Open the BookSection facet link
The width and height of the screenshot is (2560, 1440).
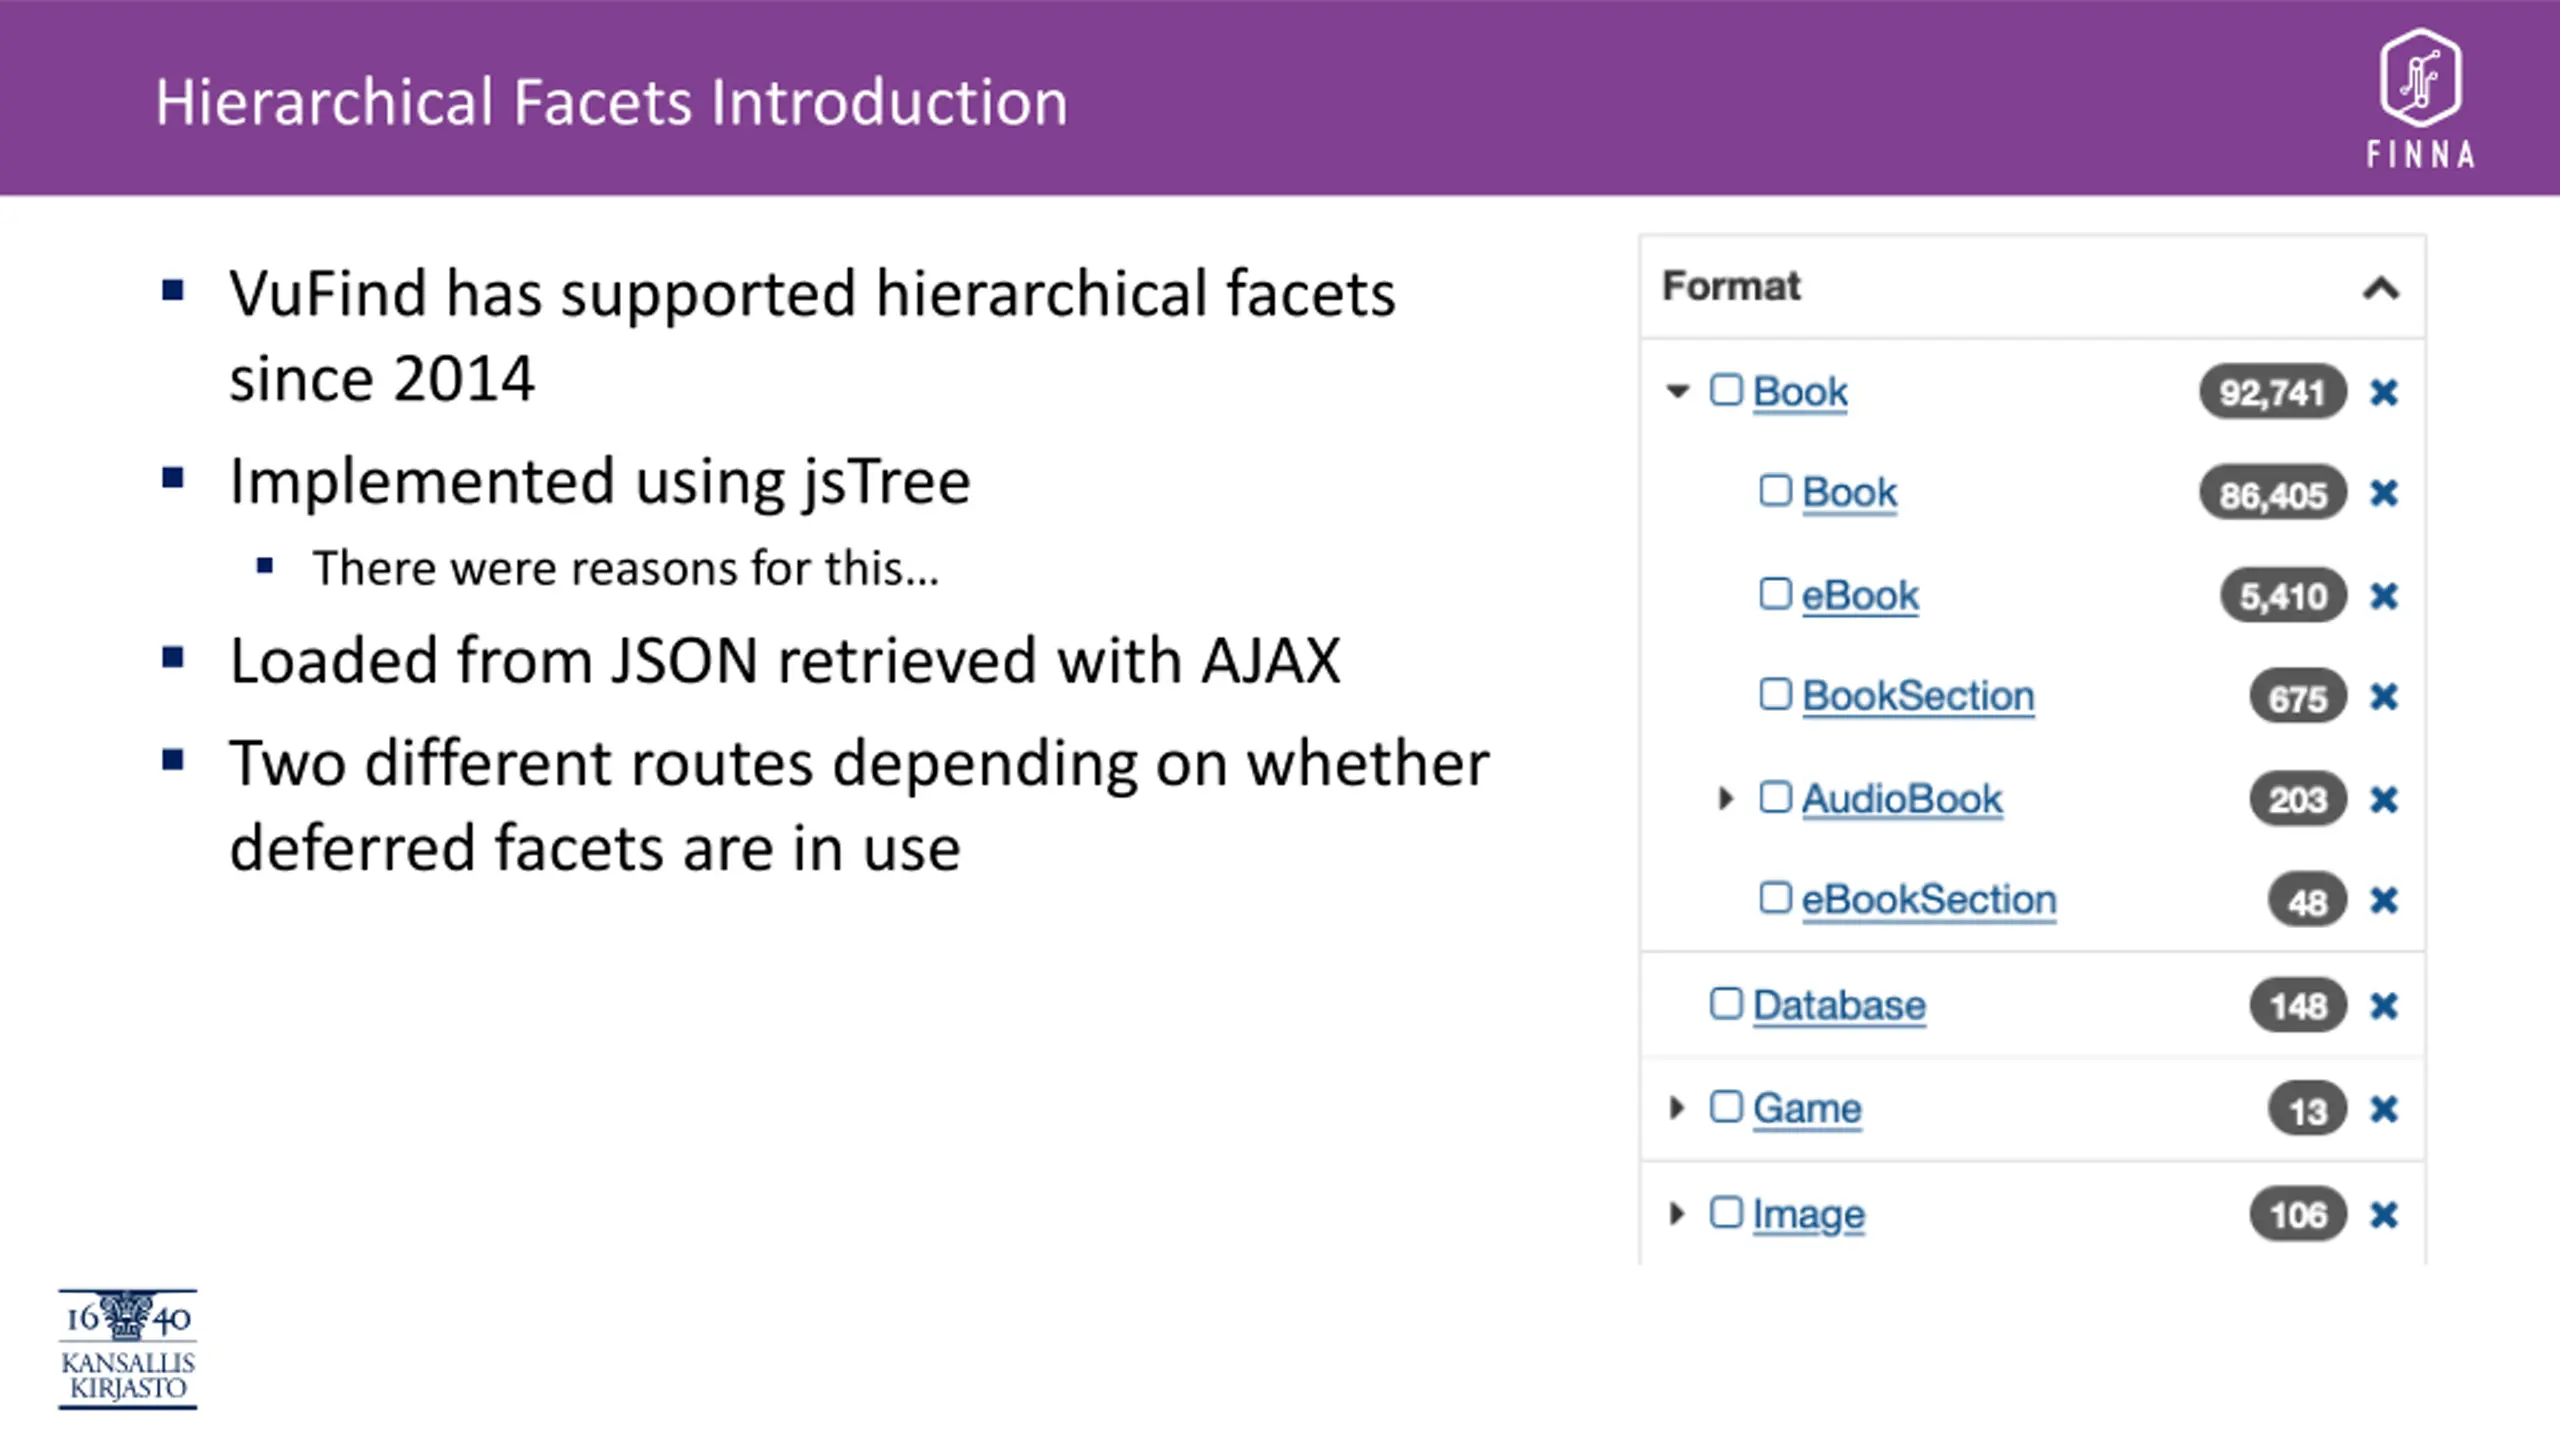click(1918, 696)
